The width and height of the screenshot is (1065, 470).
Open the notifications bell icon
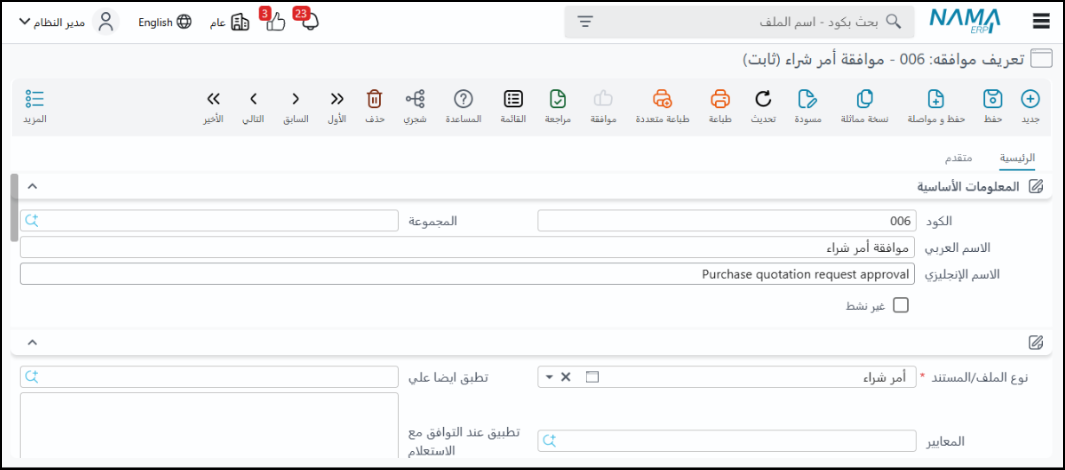(x=310, y=22)
